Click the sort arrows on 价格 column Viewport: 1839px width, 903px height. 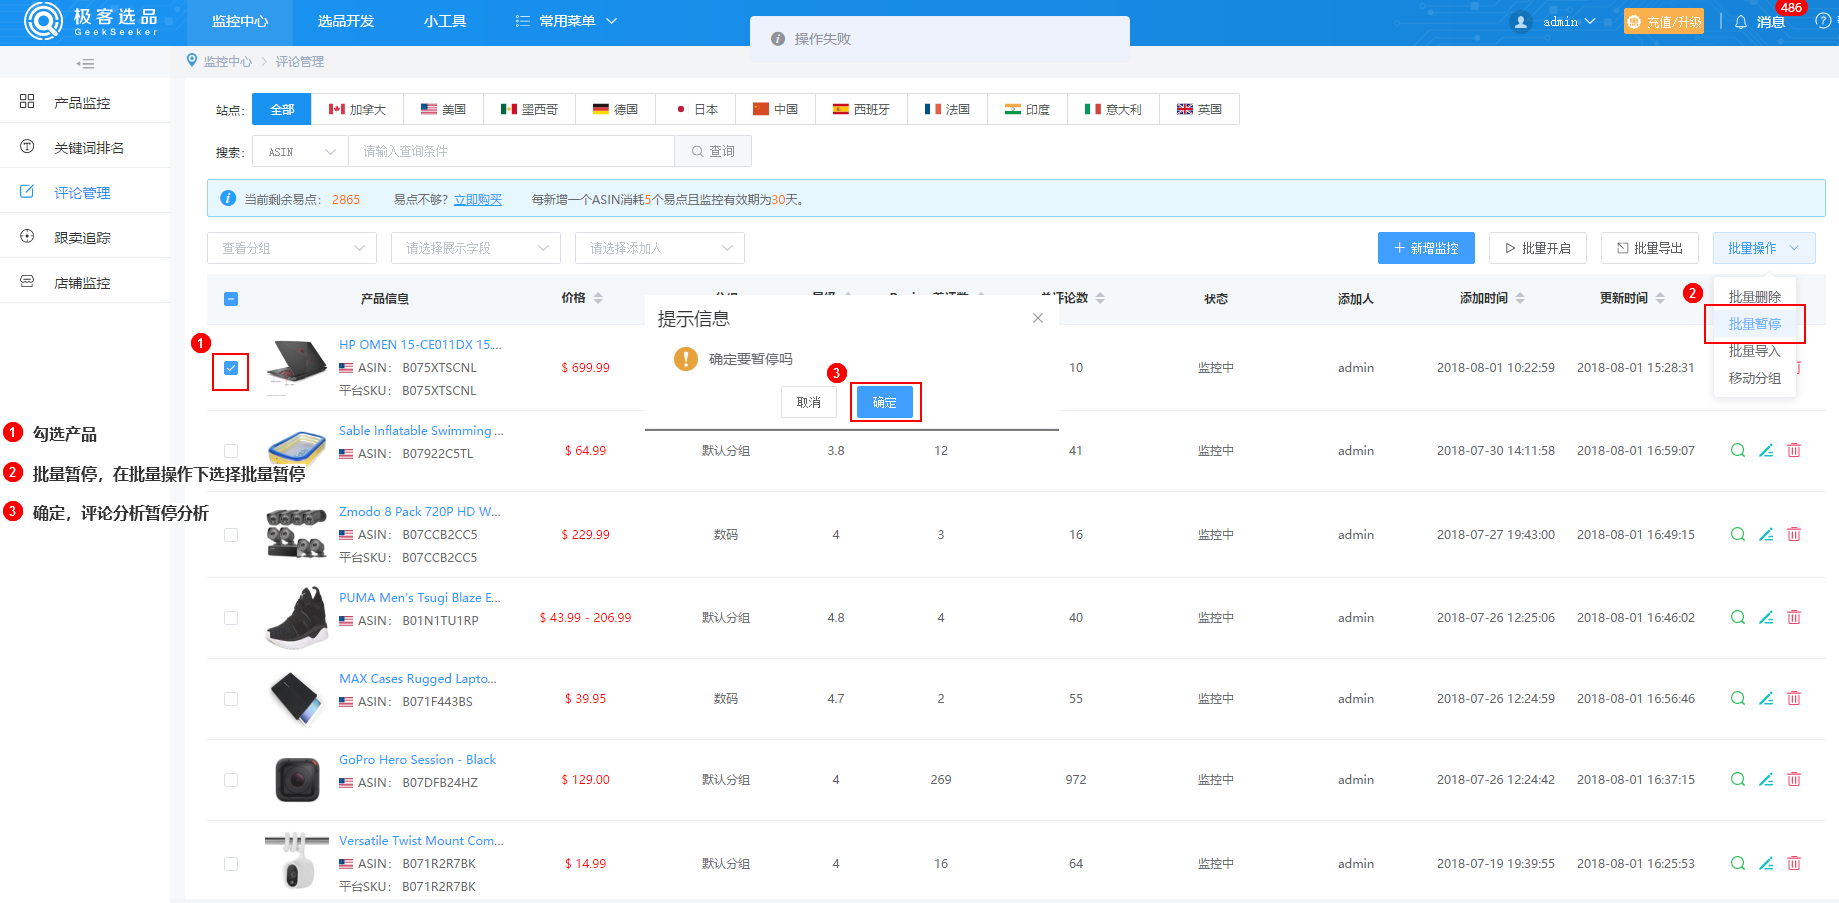(598, 298)
